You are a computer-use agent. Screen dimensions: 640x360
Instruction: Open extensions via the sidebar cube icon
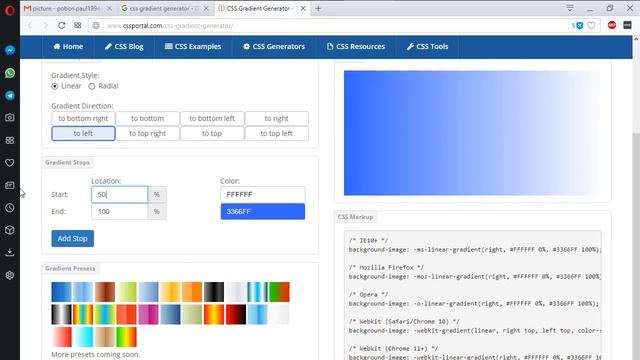click(x=10, y=230)
